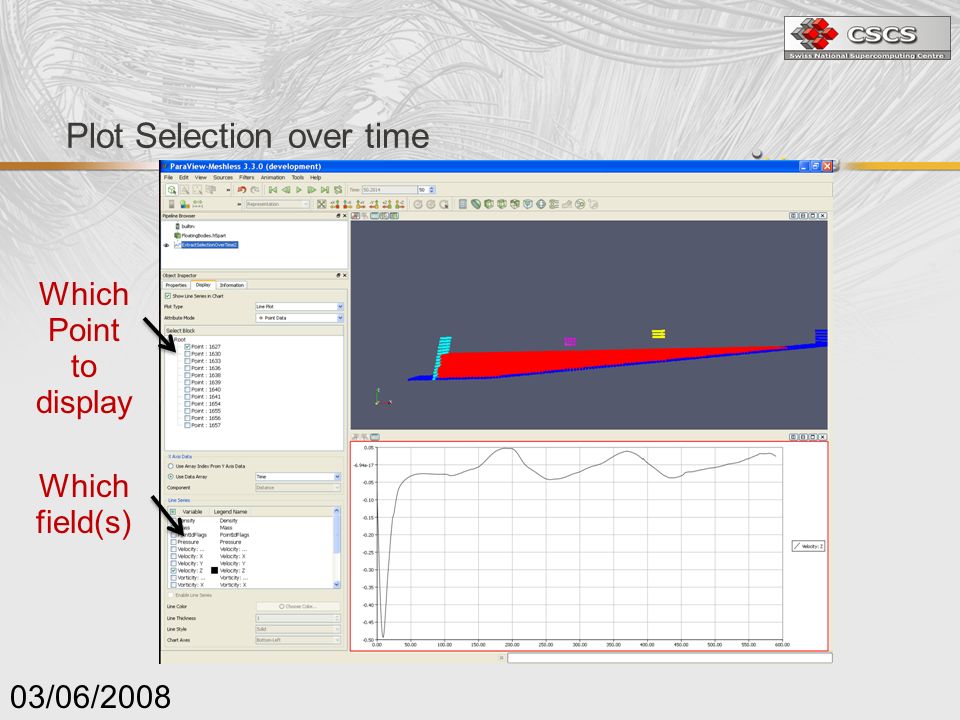Open the Sources menu

point(223,178)
